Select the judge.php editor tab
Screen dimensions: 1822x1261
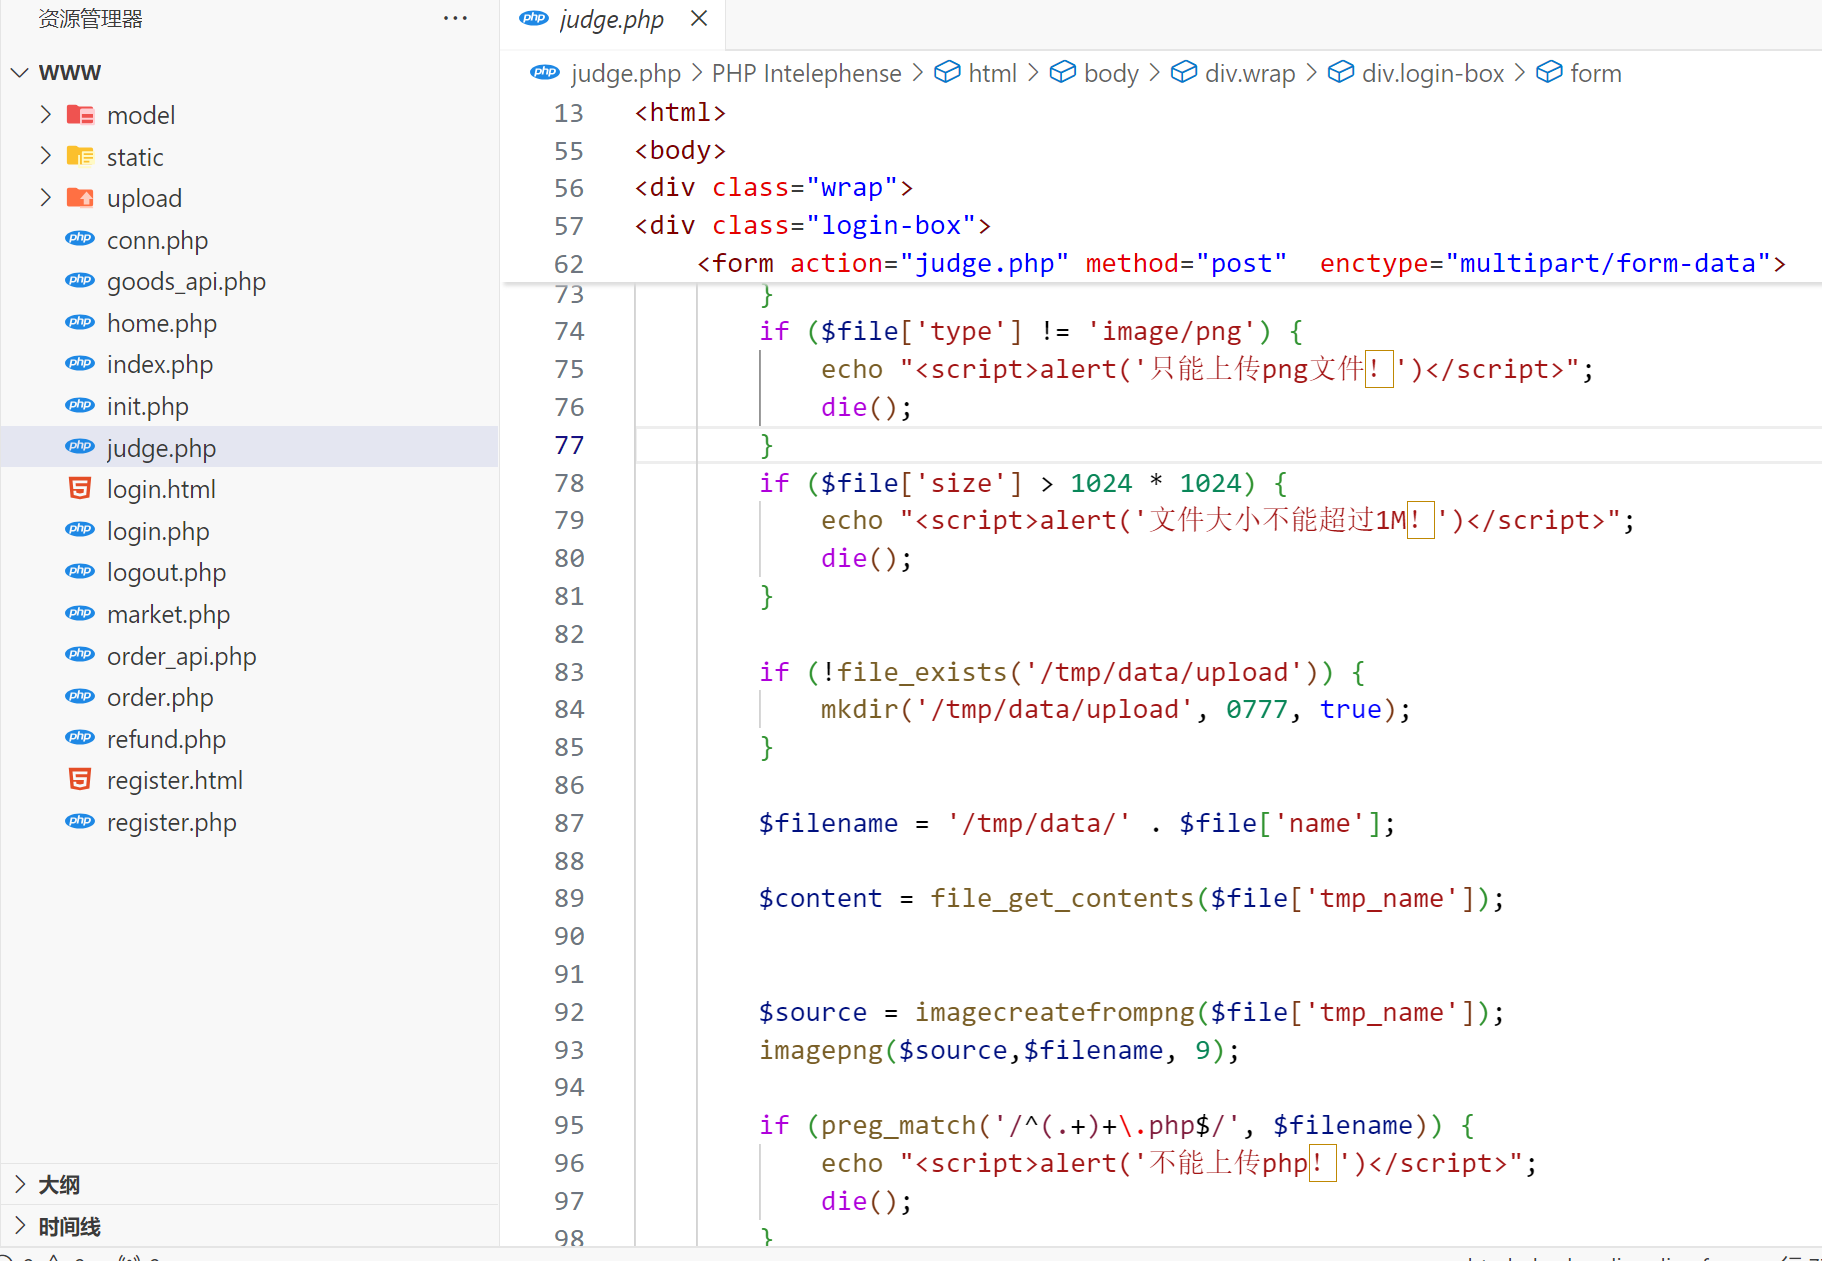tap(611, 19)
